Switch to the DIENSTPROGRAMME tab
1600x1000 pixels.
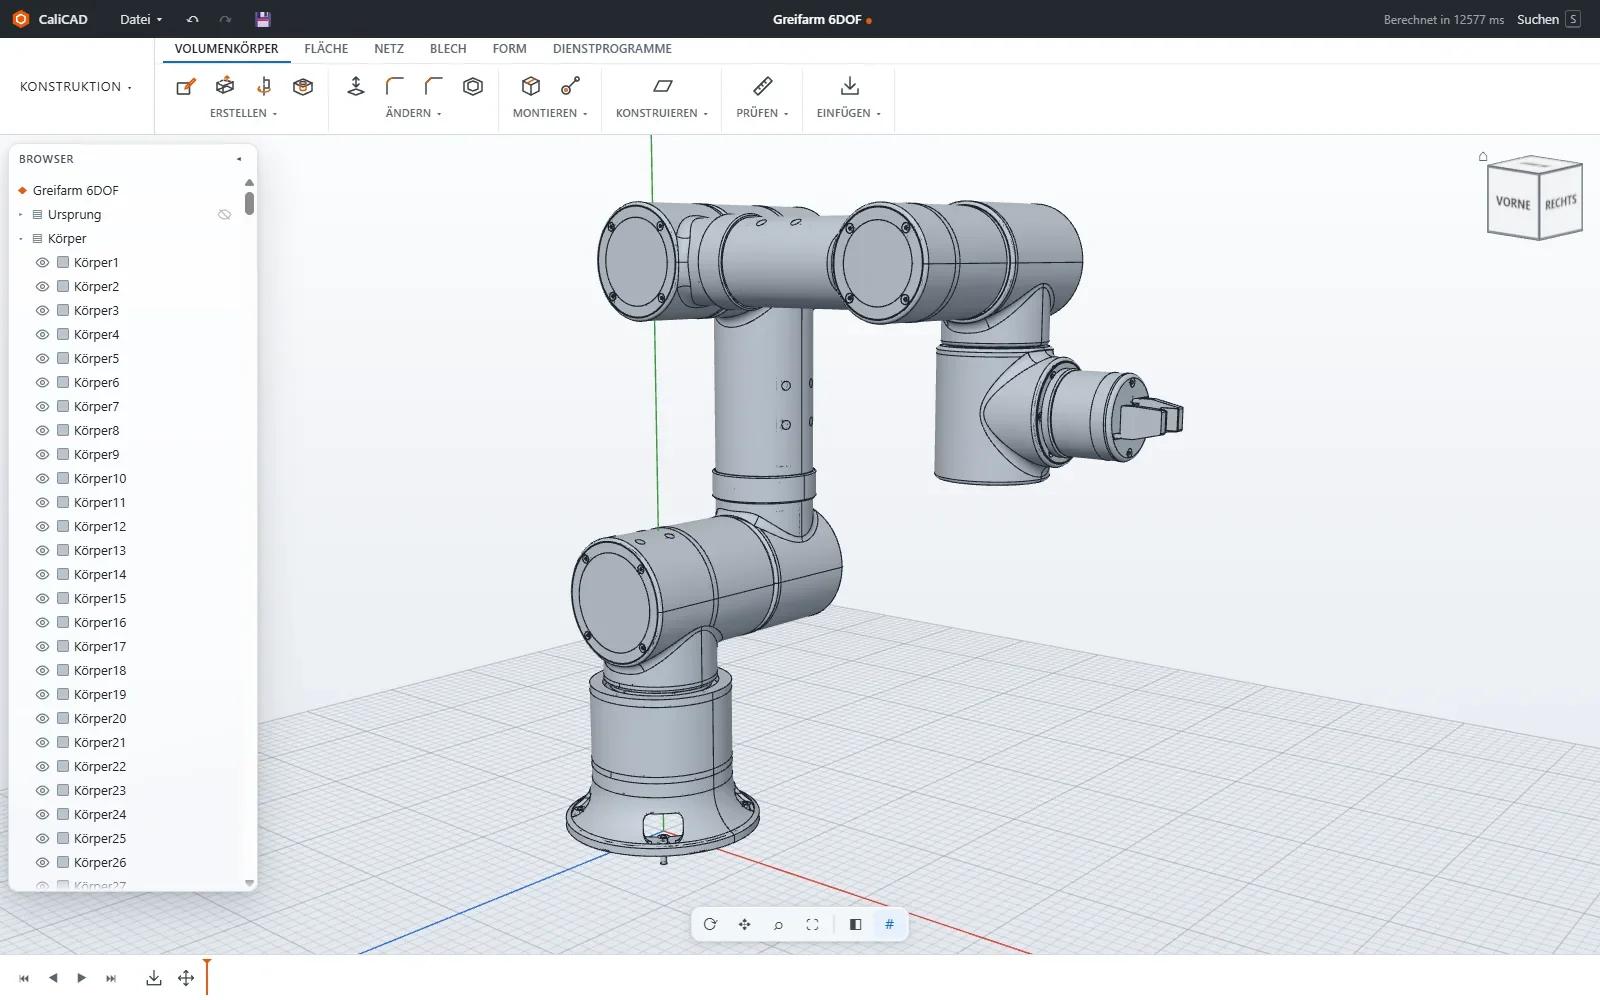pos(612,49)
